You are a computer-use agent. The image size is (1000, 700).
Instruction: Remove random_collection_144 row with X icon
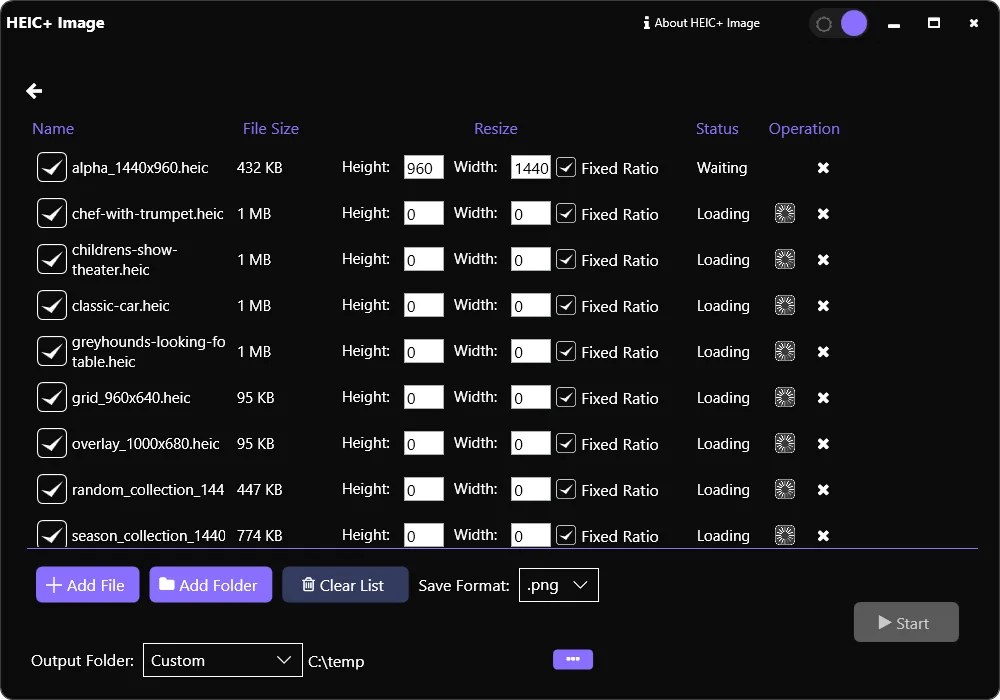[823, 489]
